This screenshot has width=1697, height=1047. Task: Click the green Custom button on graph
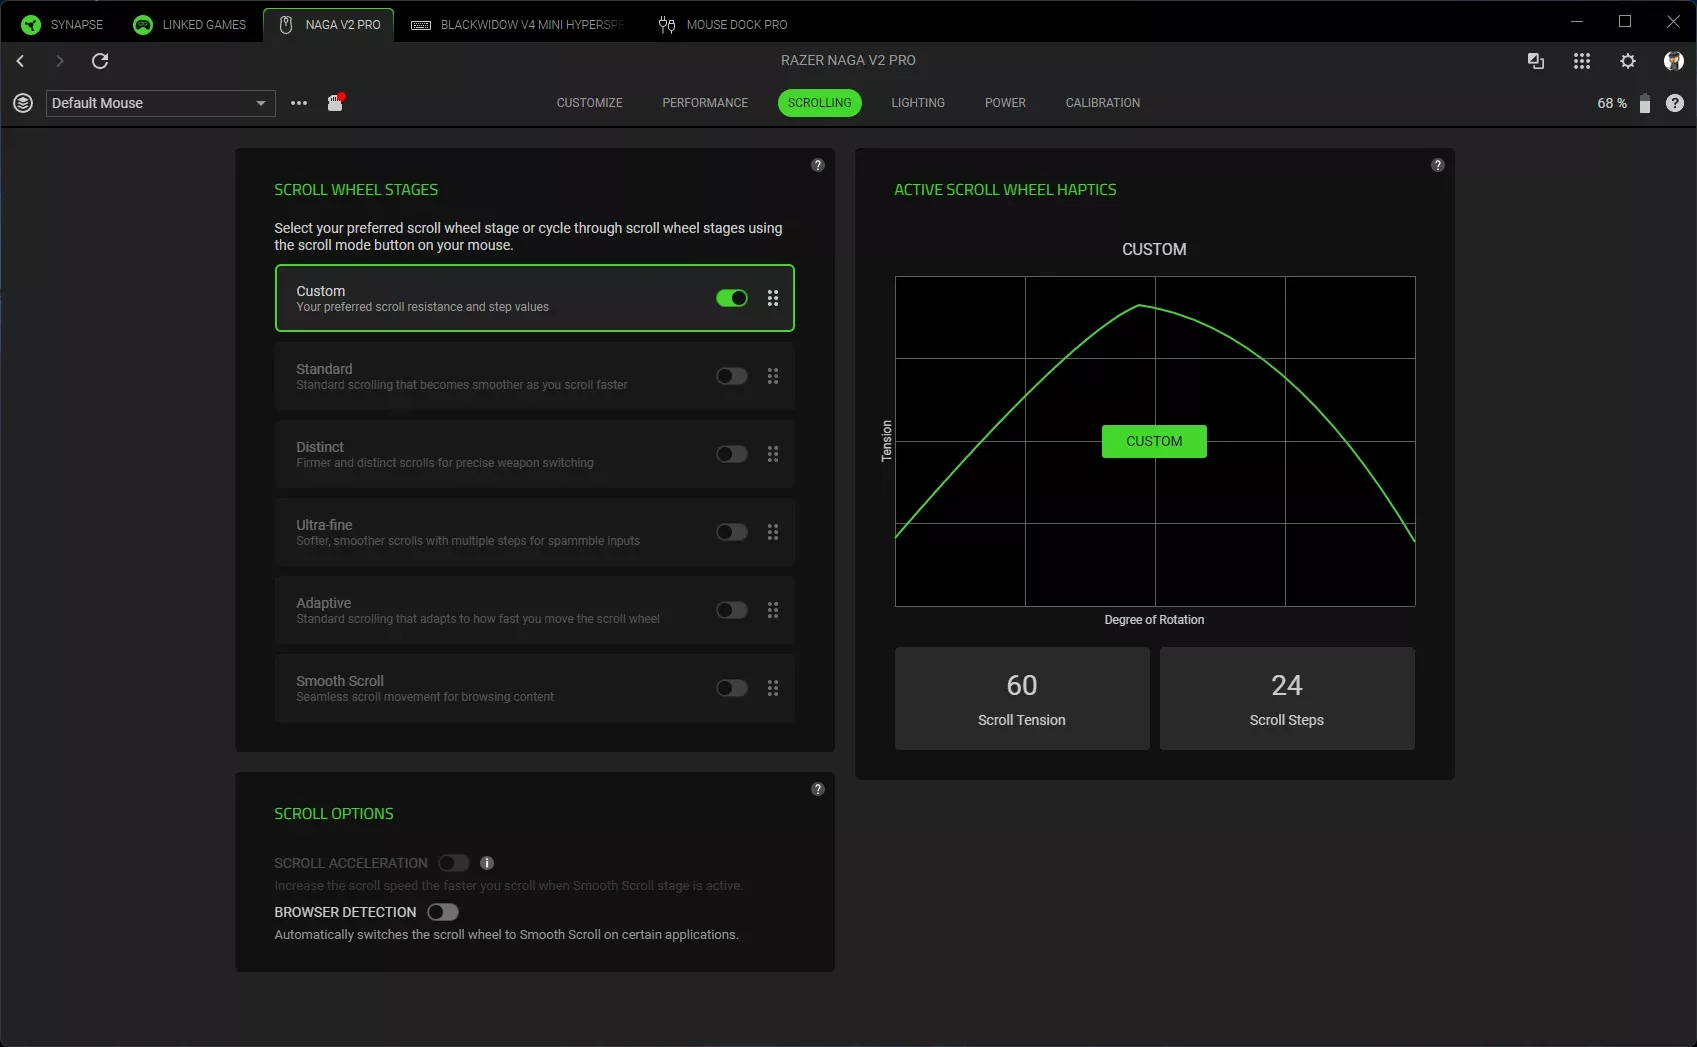(x=1154, y=441)
